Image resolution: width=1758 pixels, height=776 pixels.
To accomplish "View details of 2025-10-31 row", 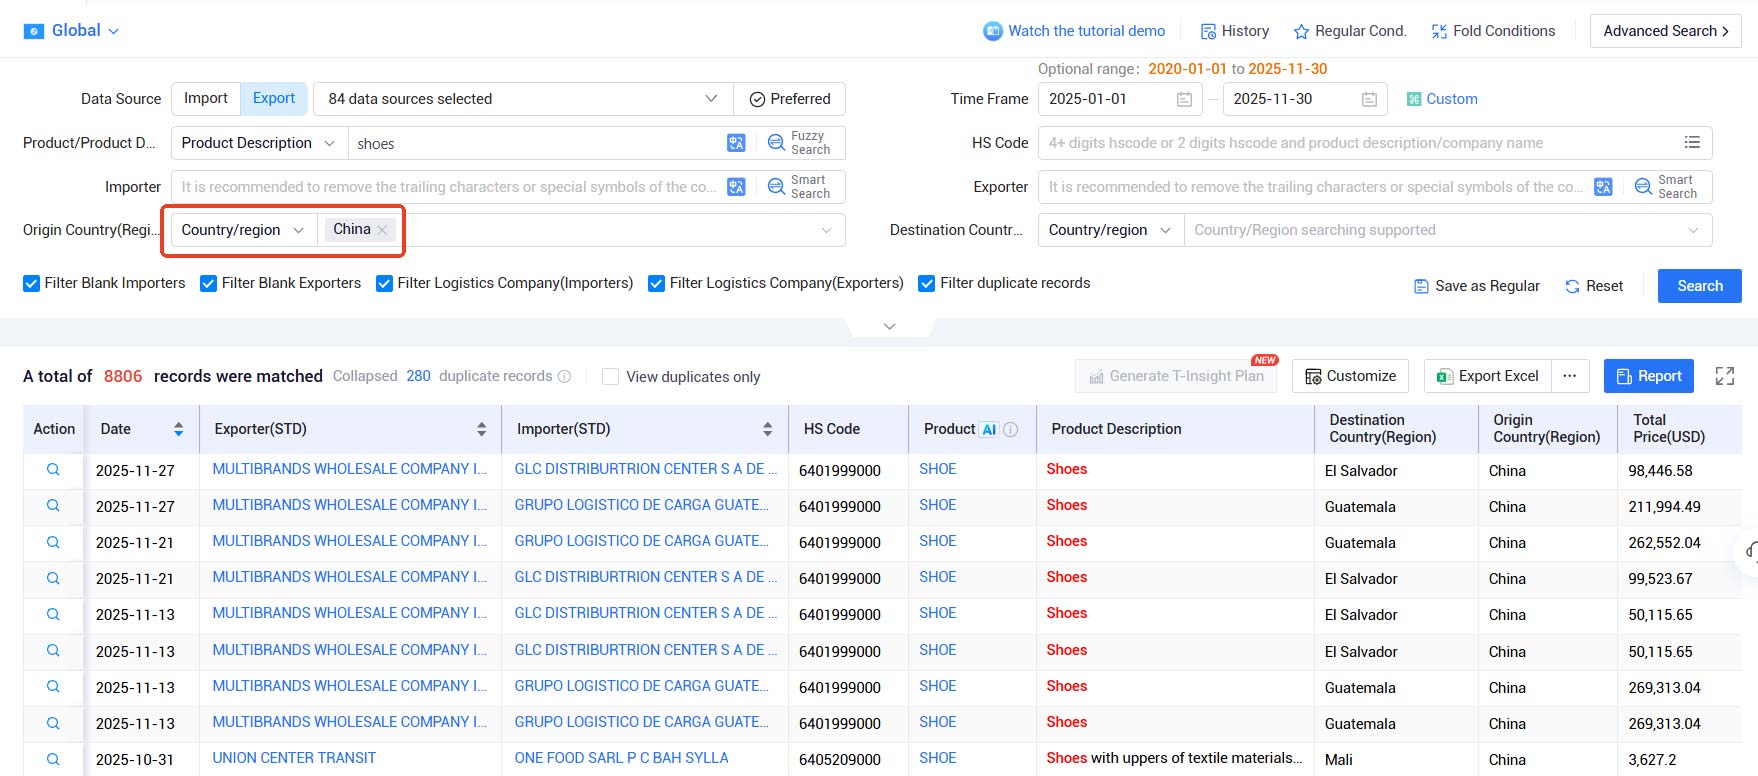I will click(53, 759).
